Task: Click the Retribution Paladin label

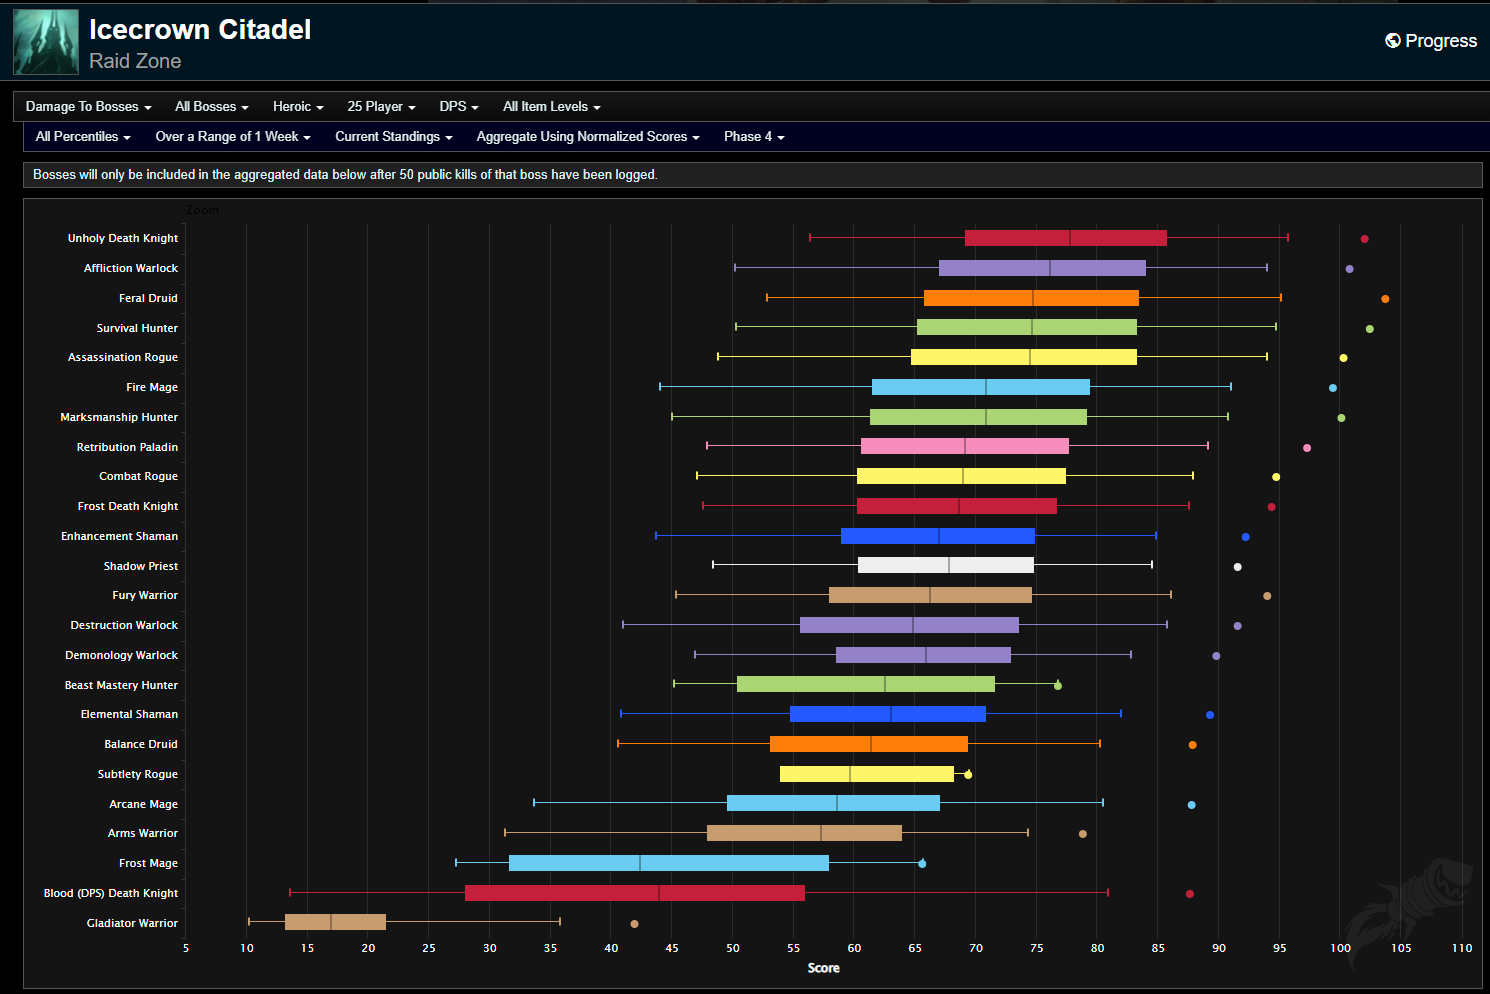Action: [127, 447]
